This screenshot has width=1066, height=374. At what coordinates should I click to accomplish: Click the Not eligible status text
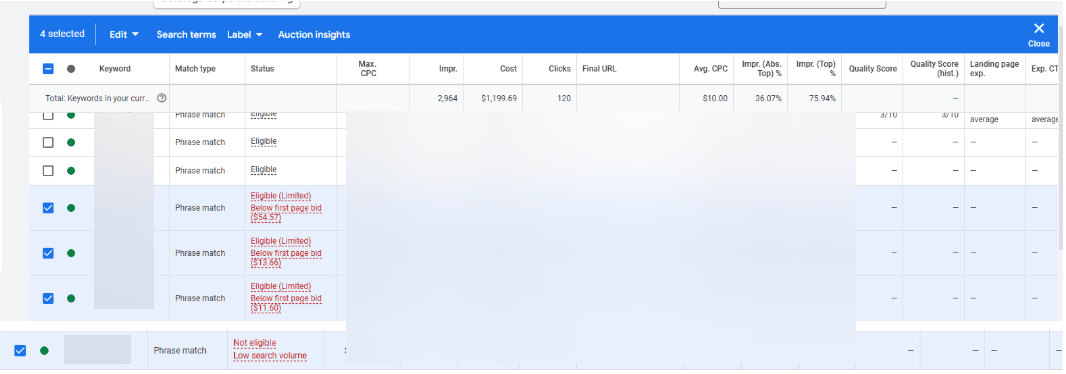tap(255, 343)
